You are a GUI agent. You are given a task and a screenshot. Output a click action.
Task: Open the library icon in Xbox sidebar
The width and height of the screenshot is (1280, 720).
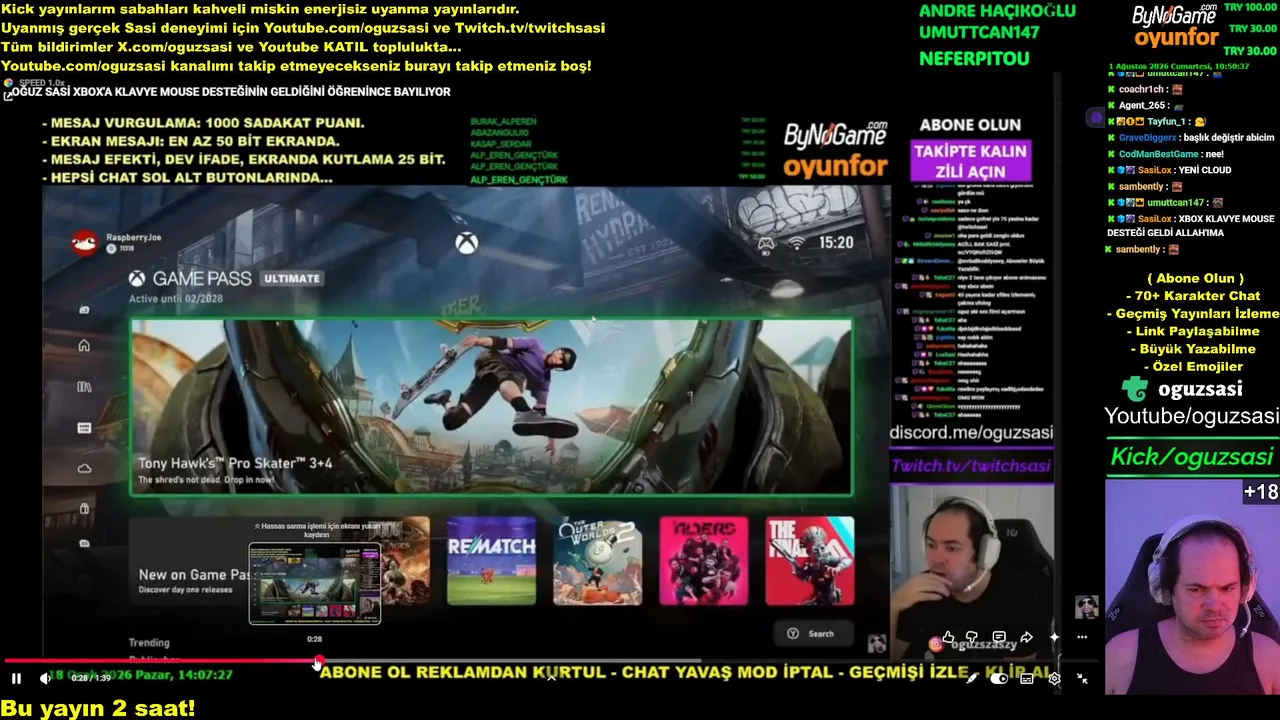84,387
